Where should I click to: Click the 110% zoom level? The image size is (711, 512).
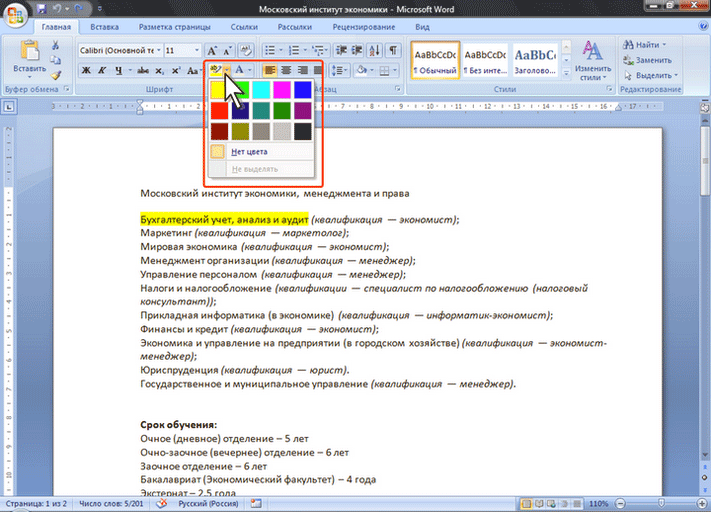click(599, 504)
